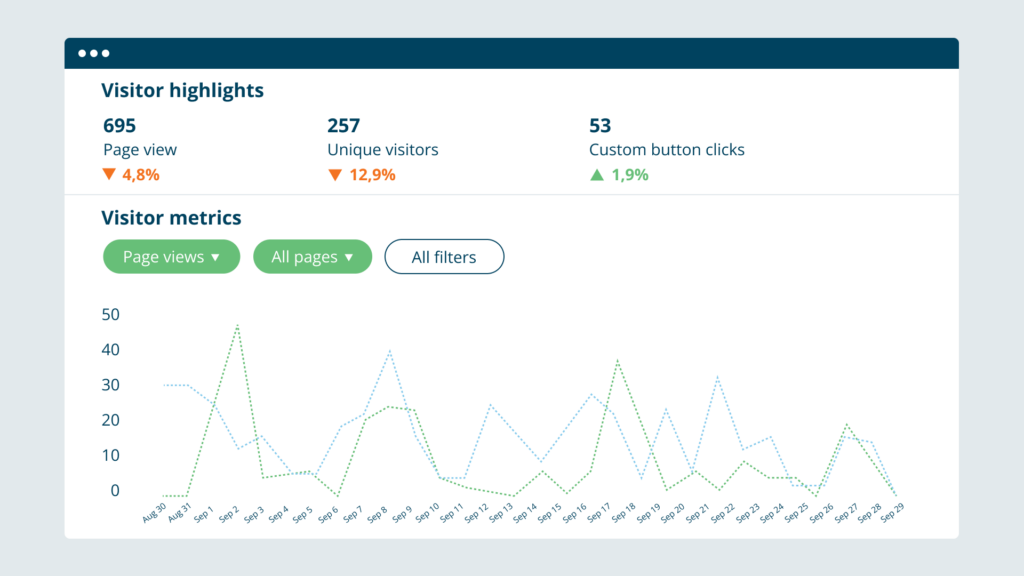
Task: Select the Visitor metrics section header
Action: (171, 218)
